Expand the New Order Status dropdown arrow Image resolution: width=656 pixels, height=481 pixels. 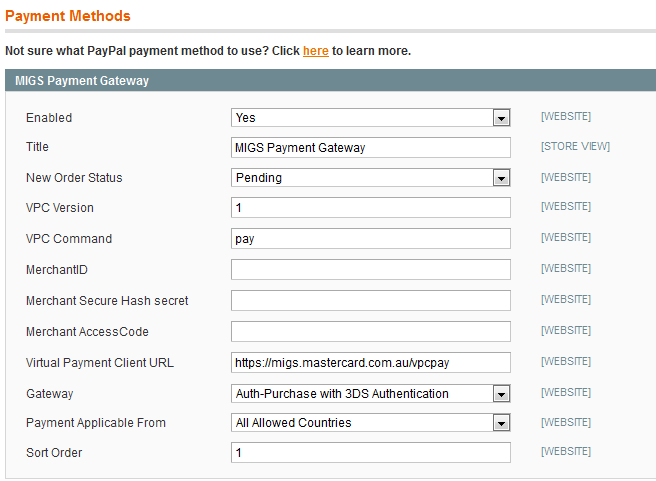[x=501, y=178]
